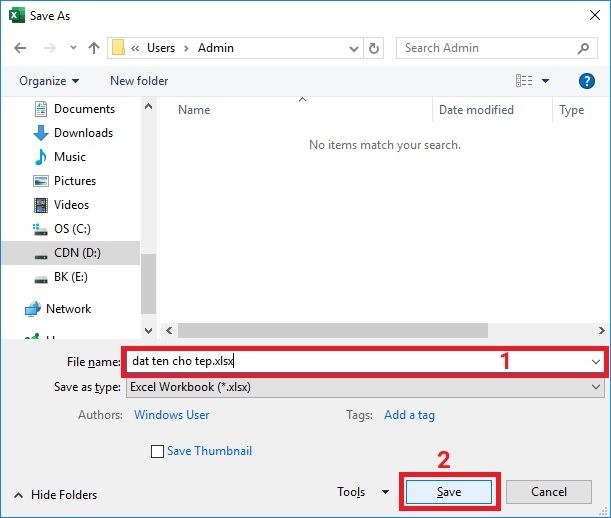Click the magnifier search icon

coord(583,48)
